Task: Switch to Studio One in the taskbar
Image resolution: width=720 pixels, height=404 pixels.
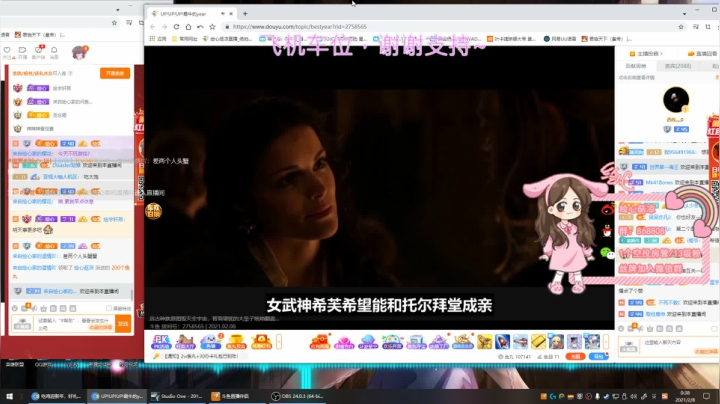Action: coord(177,396)
